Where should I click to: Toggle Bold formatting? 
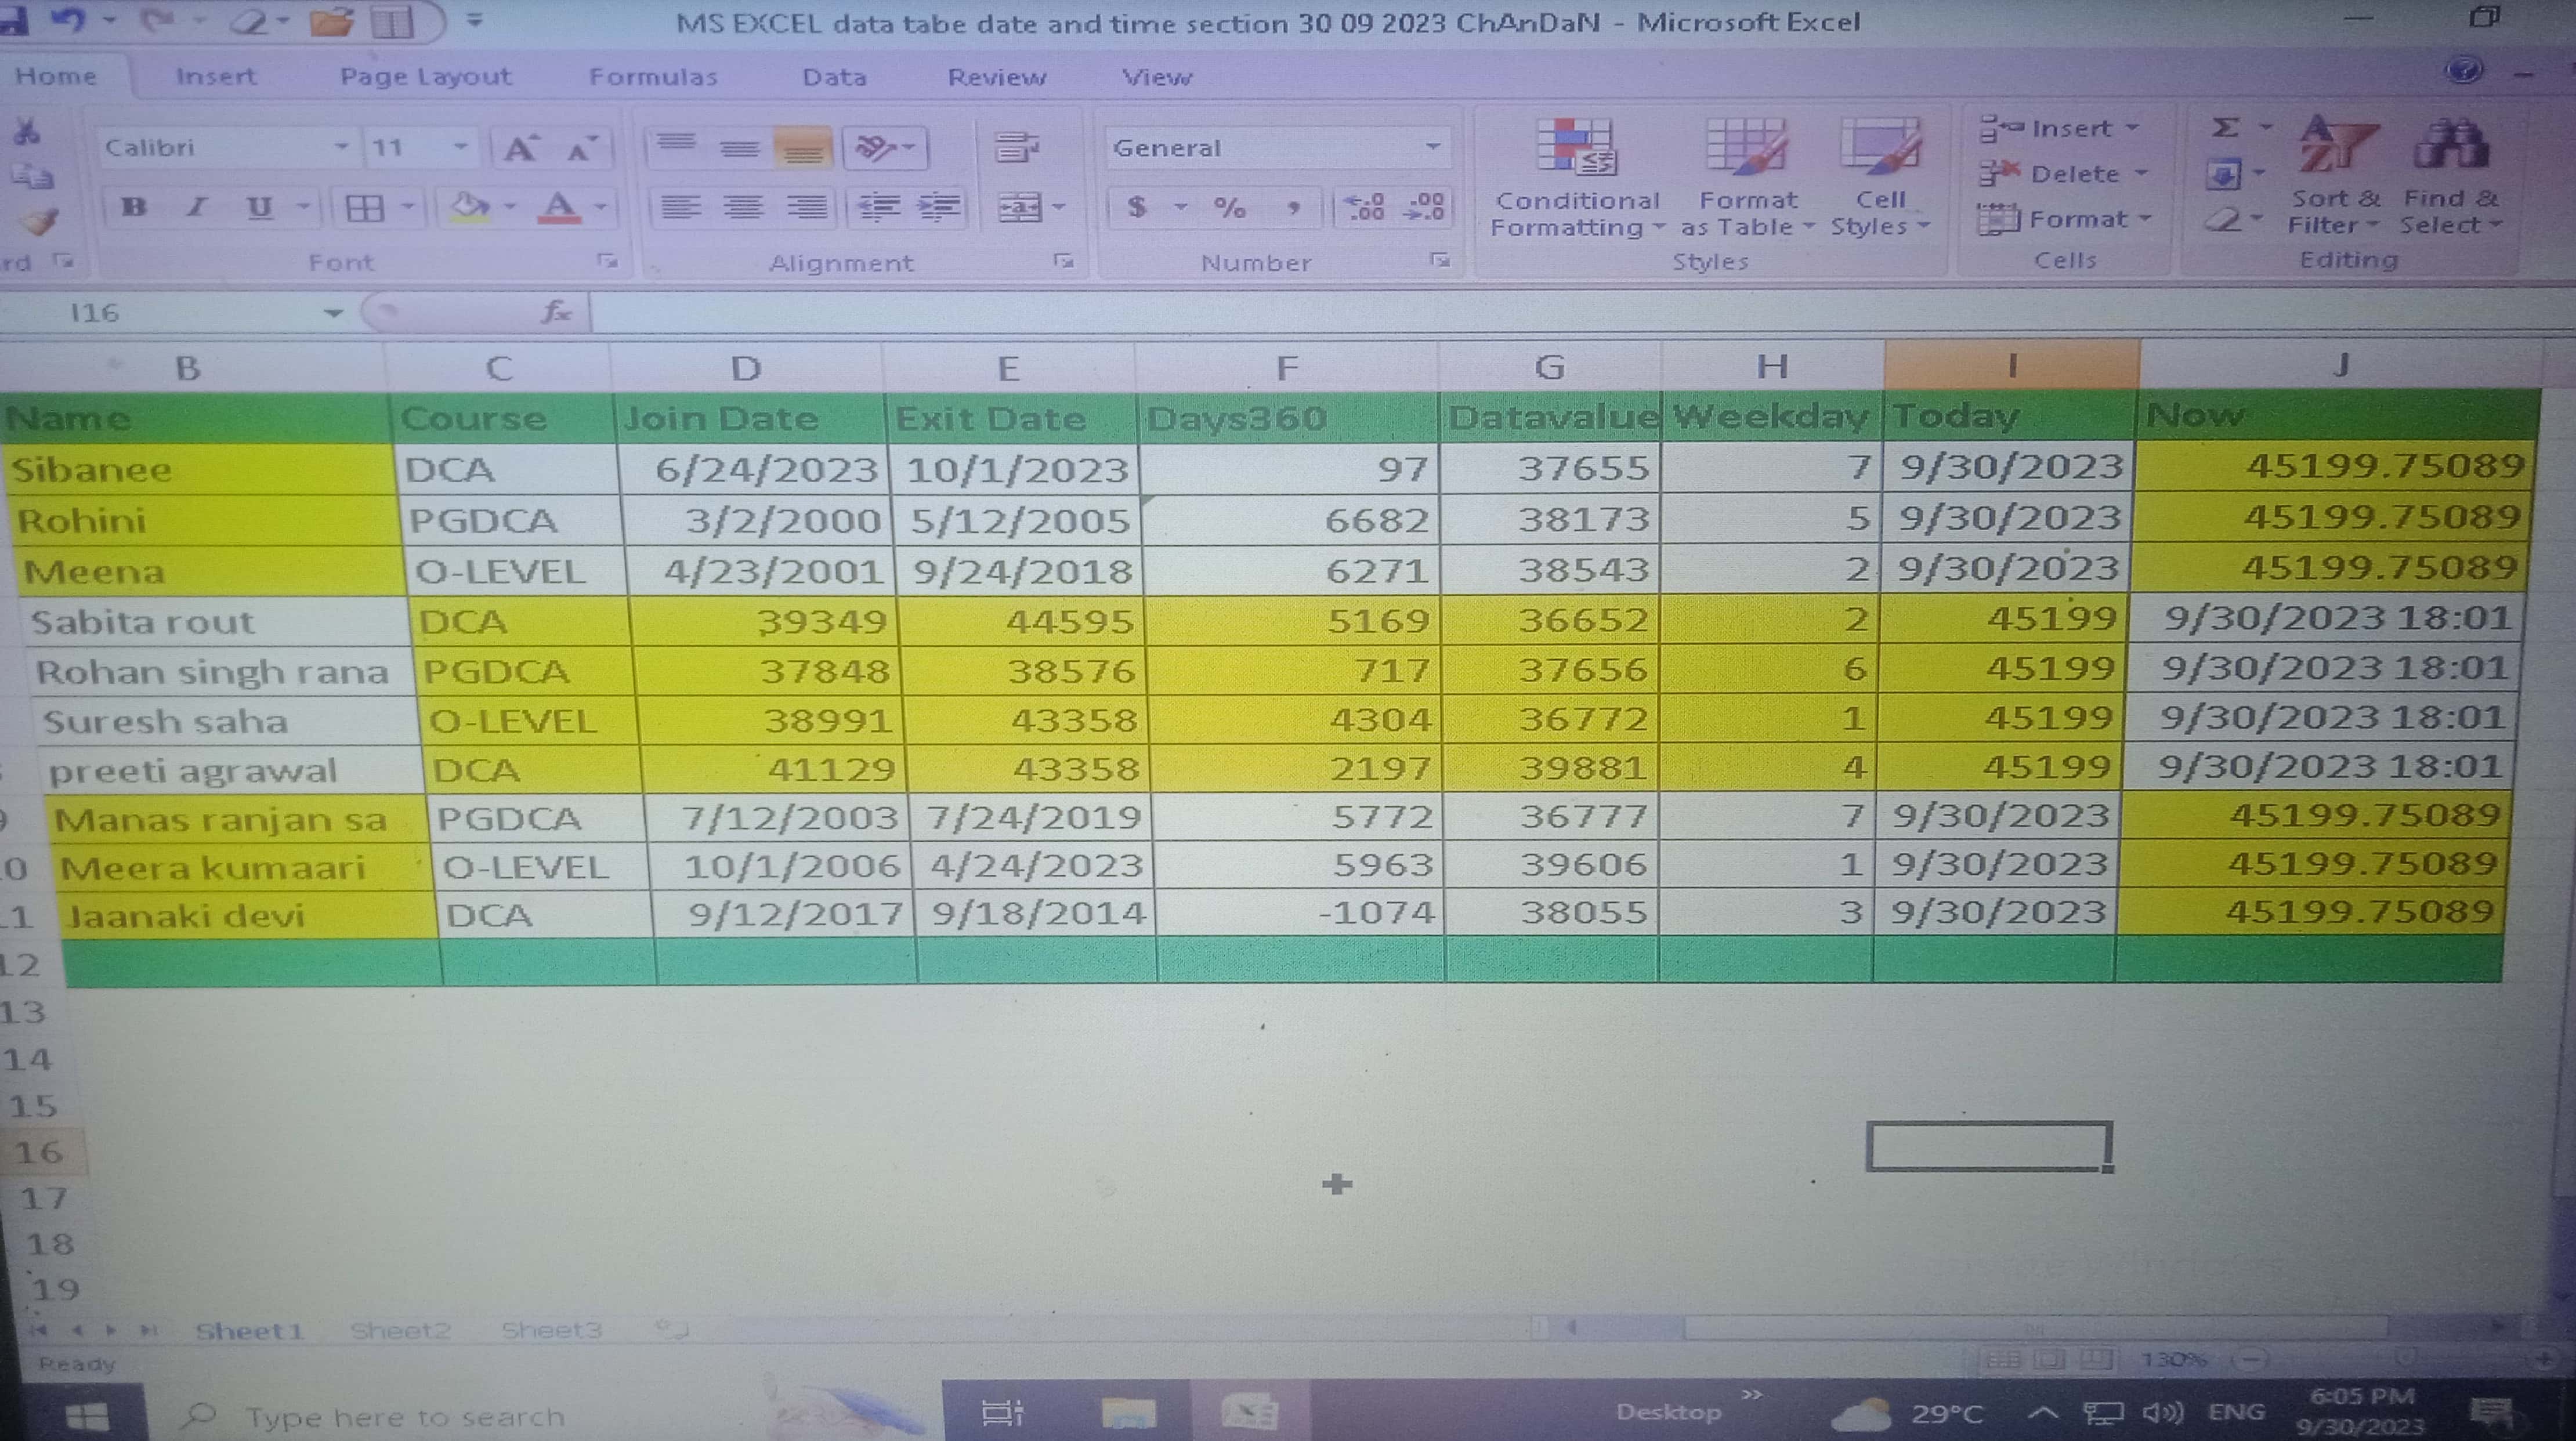pyautogui.click(x=134, y=208)
